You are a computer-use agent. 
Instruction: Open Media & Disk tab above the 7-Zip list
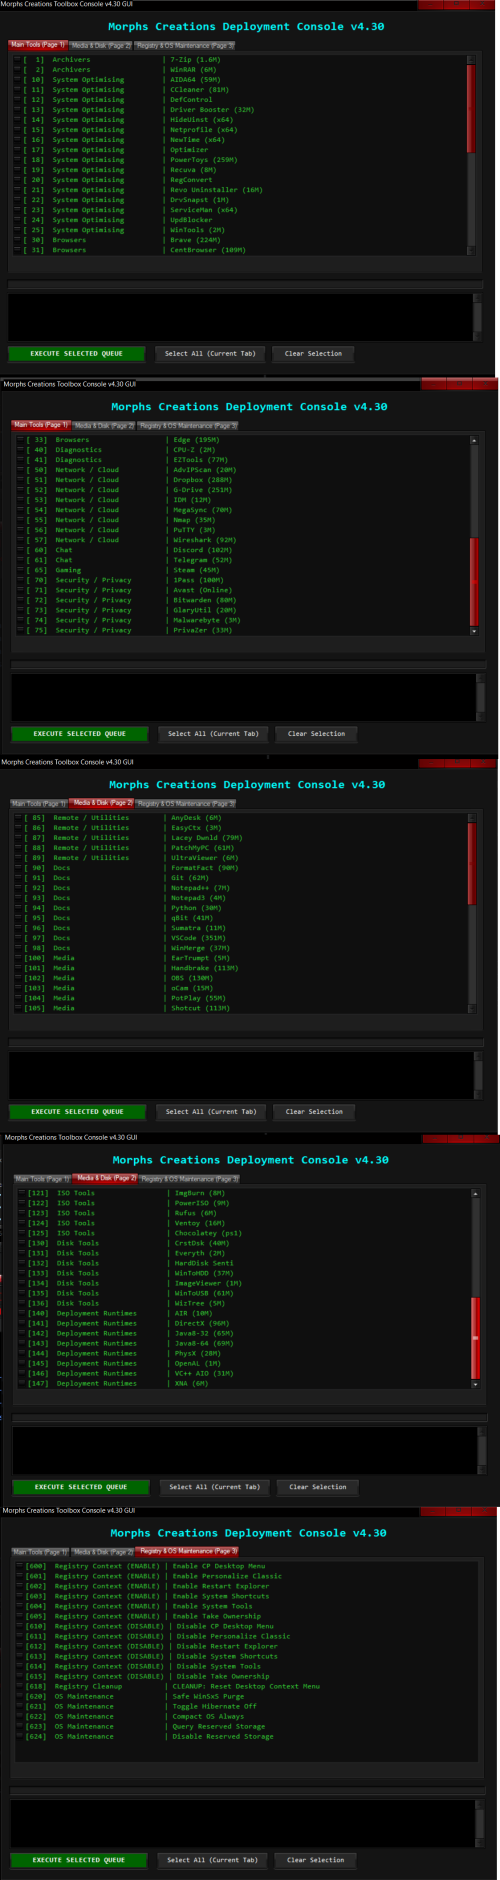(101, 46)
